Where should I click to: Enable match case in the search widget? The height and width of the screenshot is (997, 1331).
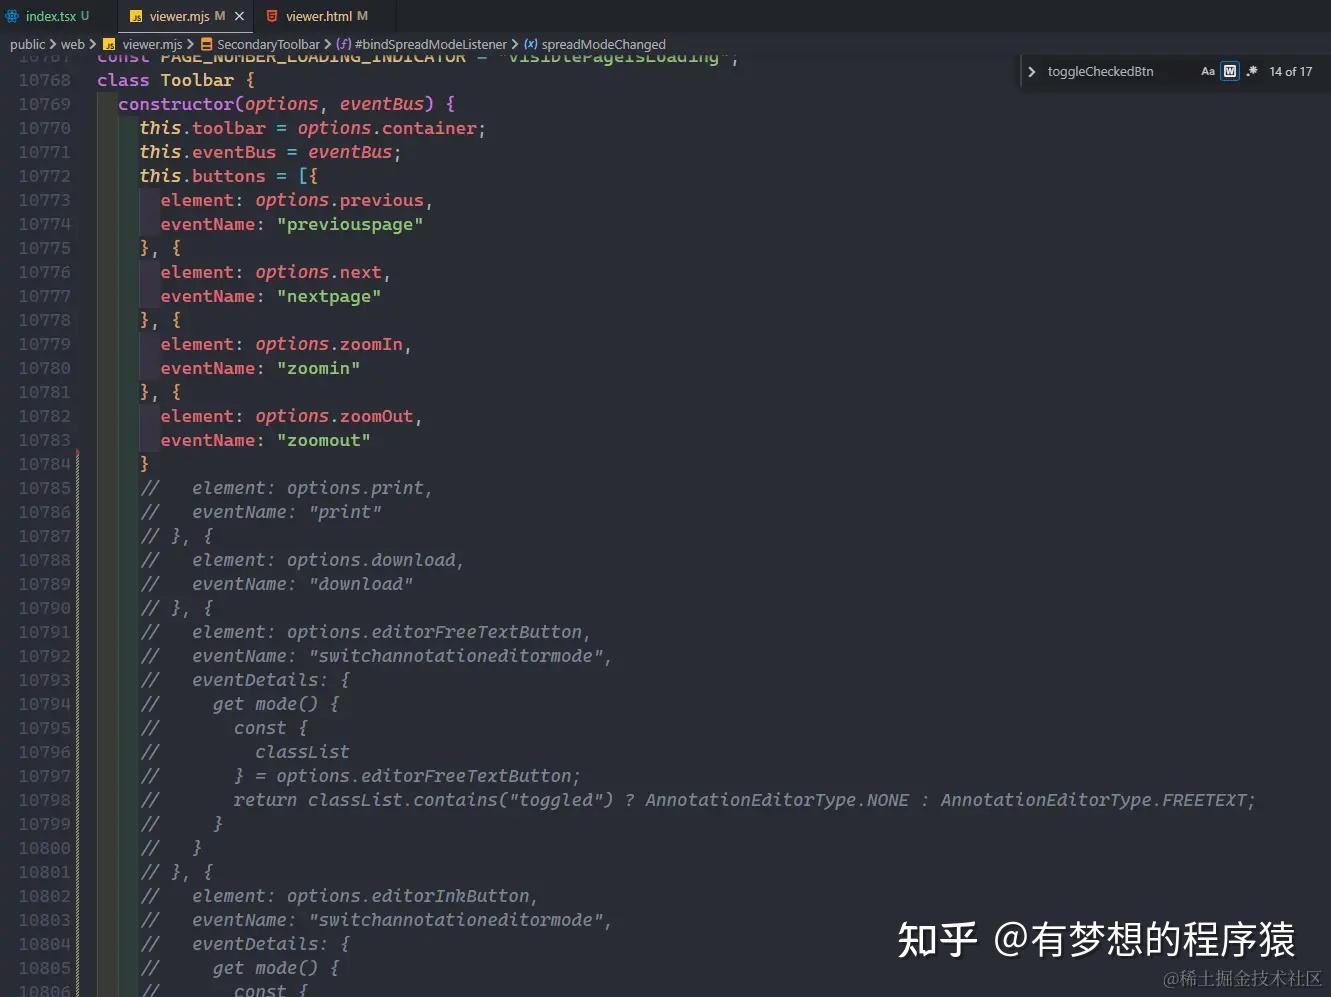pyautogui.click(x=1208, y=71)
